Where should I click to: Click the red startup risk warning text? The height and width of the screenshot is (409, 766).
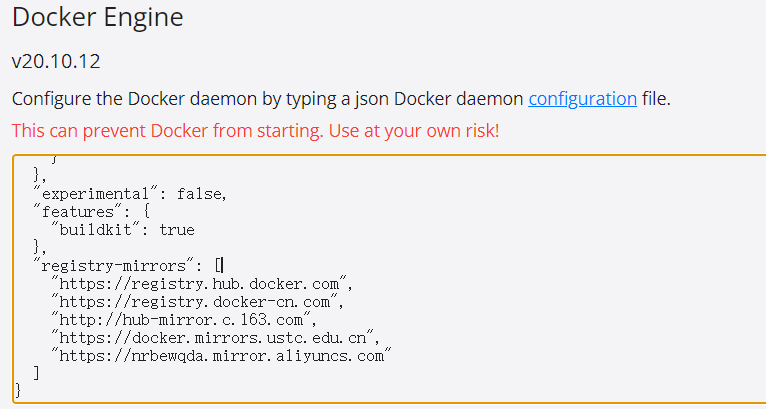255,131
